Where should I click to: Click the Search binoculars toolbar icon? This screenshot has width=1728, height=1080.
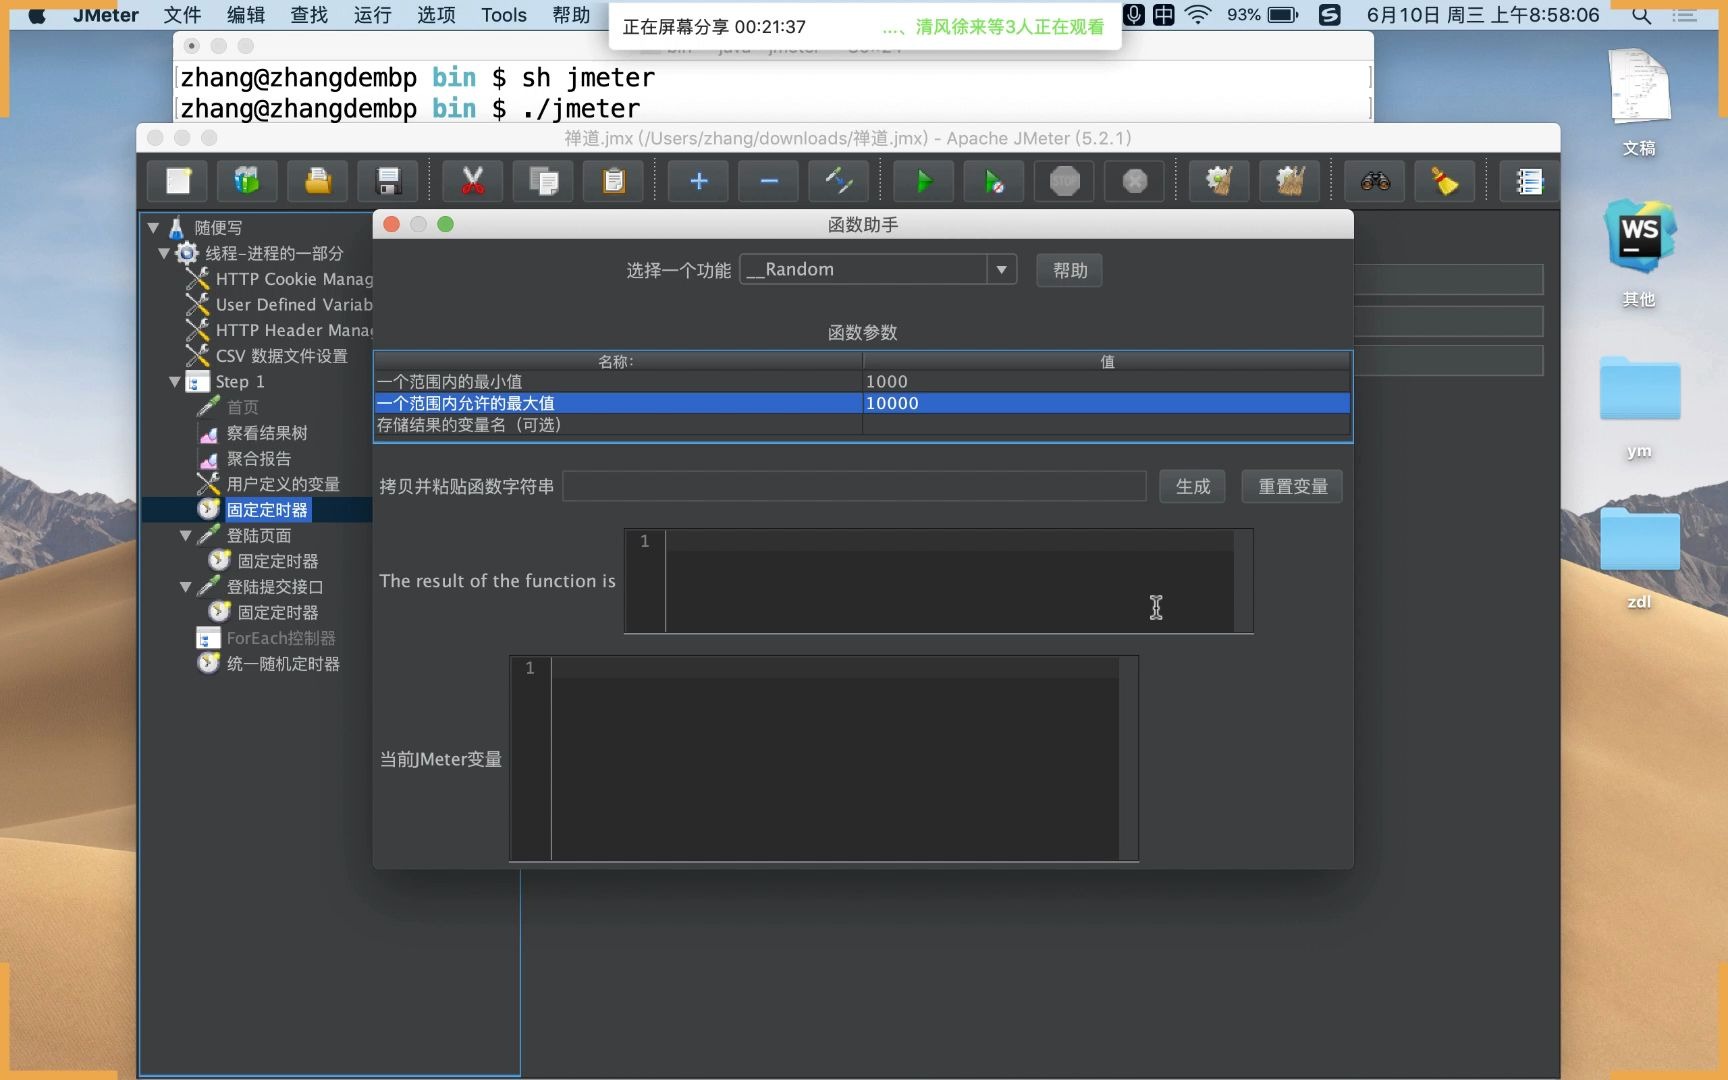pos(1375,181)
